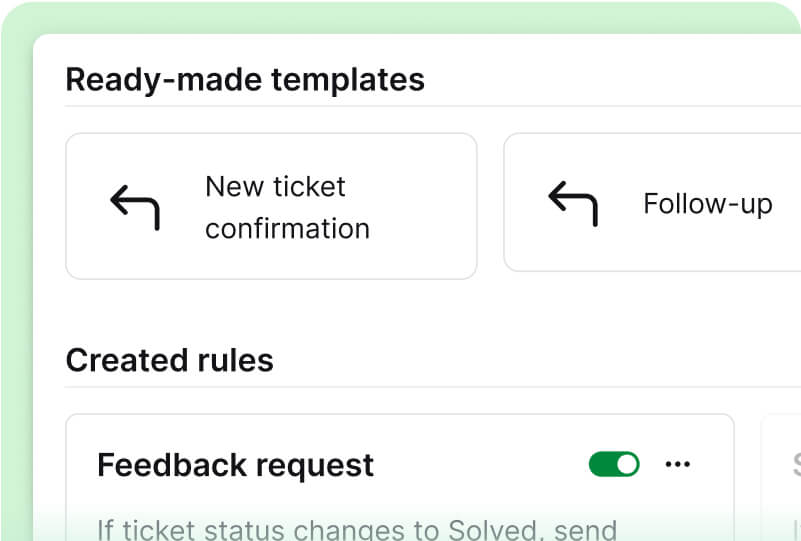Viewport: 801px width, 541px height.
Task: Click the reply arrow icon beside Follow-up
Action: click(x=573, y=203)
